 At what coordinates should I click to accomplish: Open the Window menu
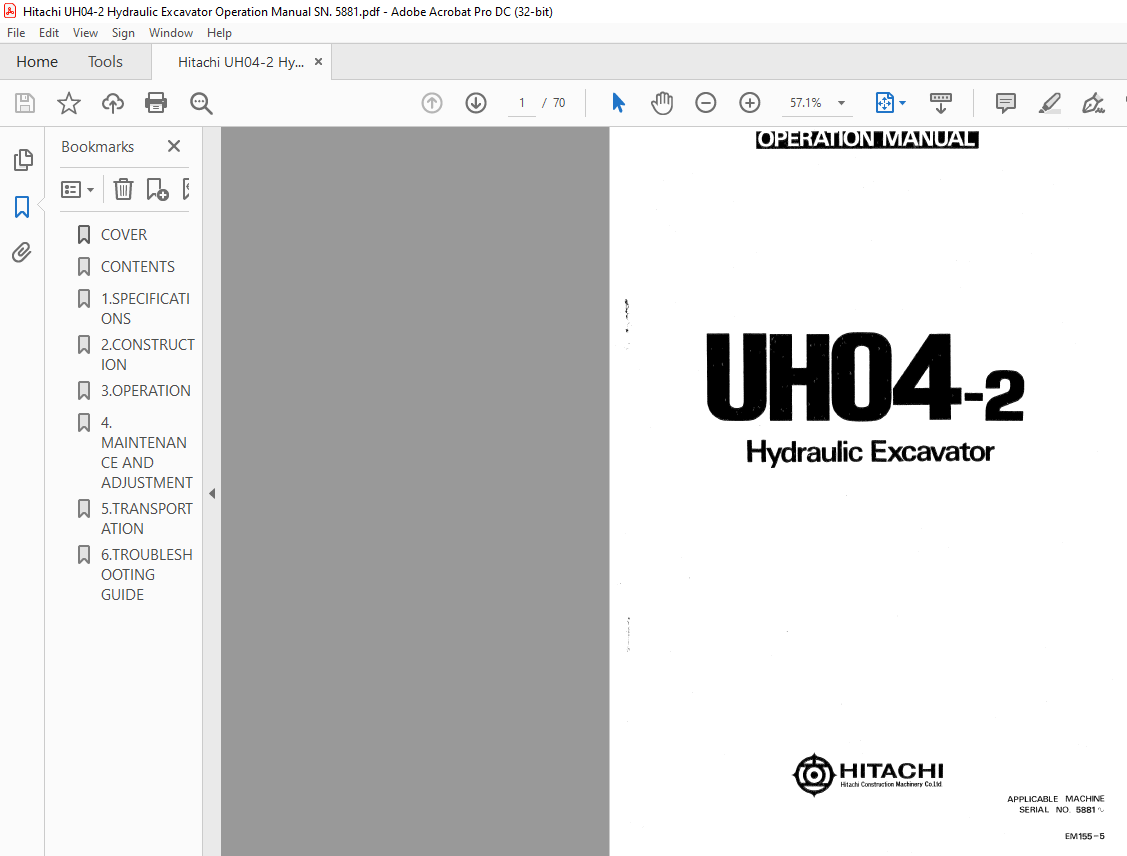pos(171,33)
